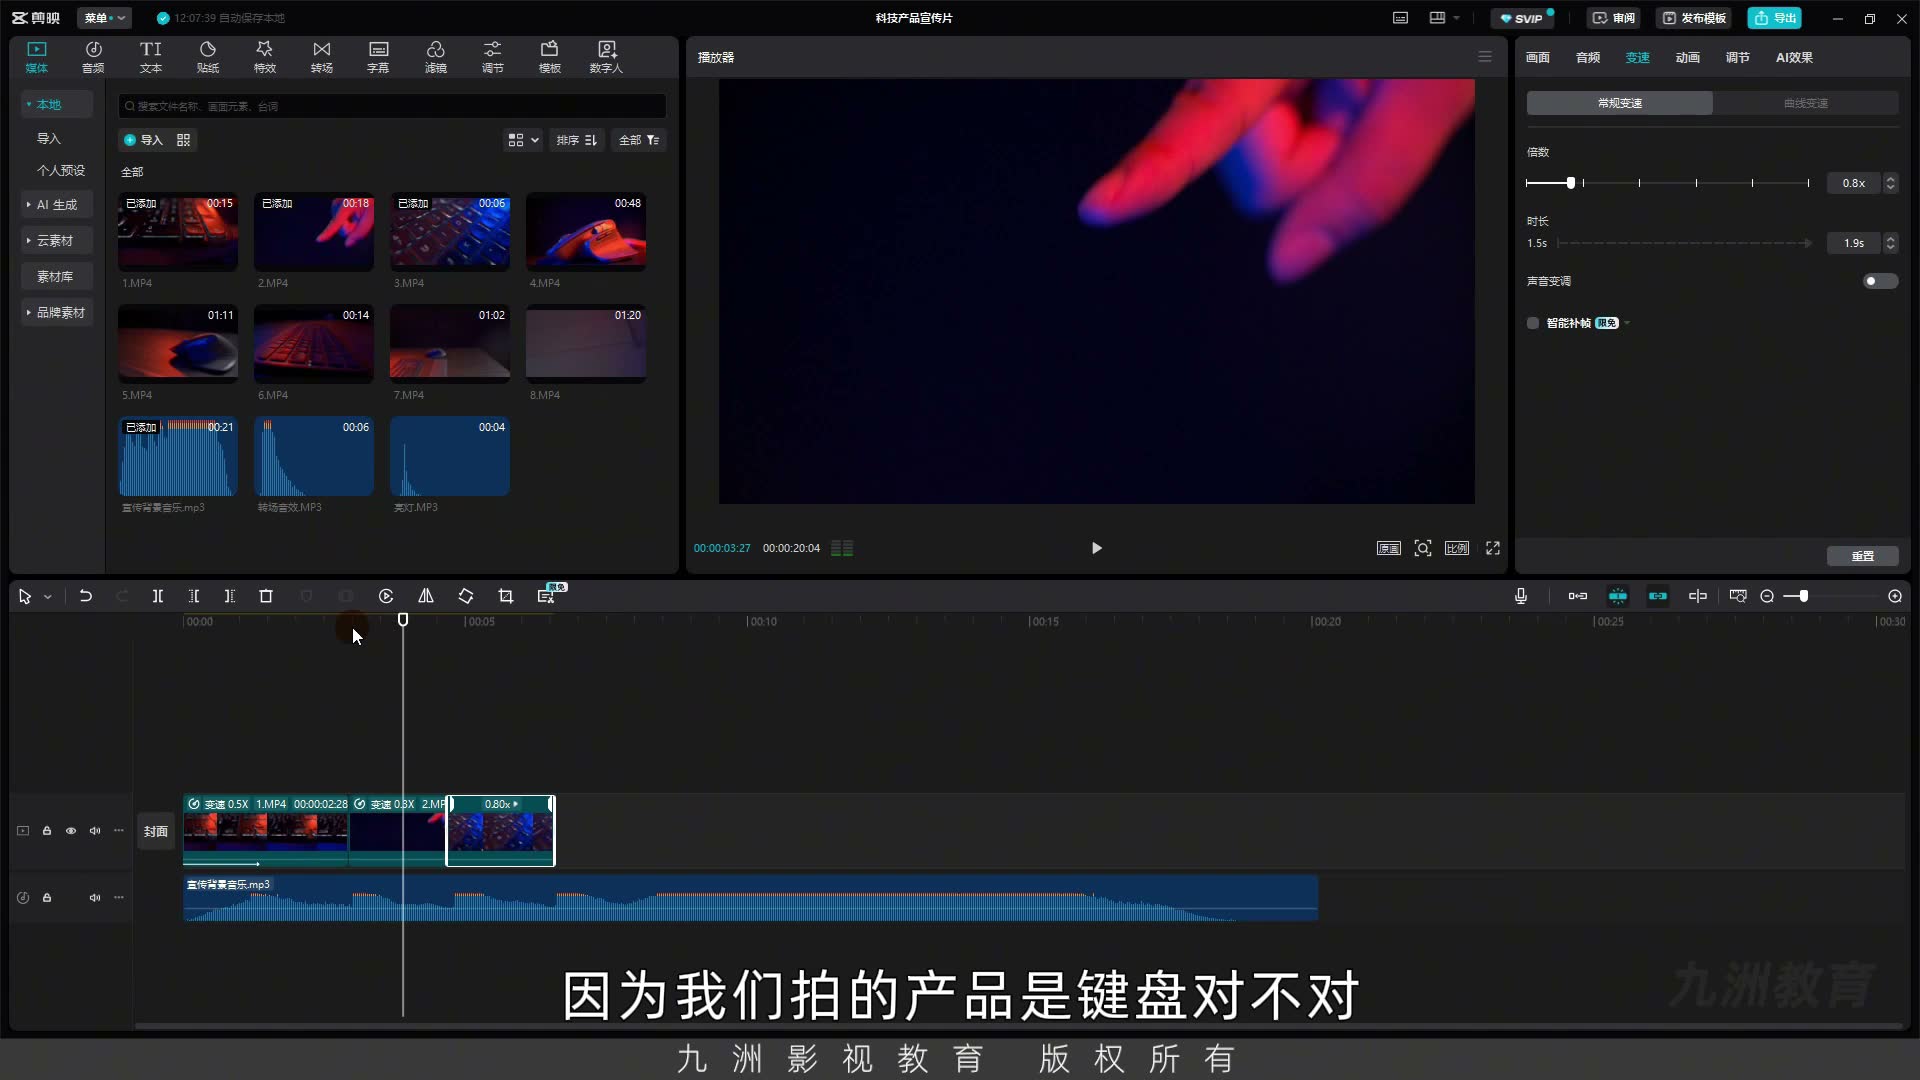Click the crop icon in timeline toolbar
The height and width of the screenshot is (1080, 1920).
pyautogui.click(x=506, y=596)
